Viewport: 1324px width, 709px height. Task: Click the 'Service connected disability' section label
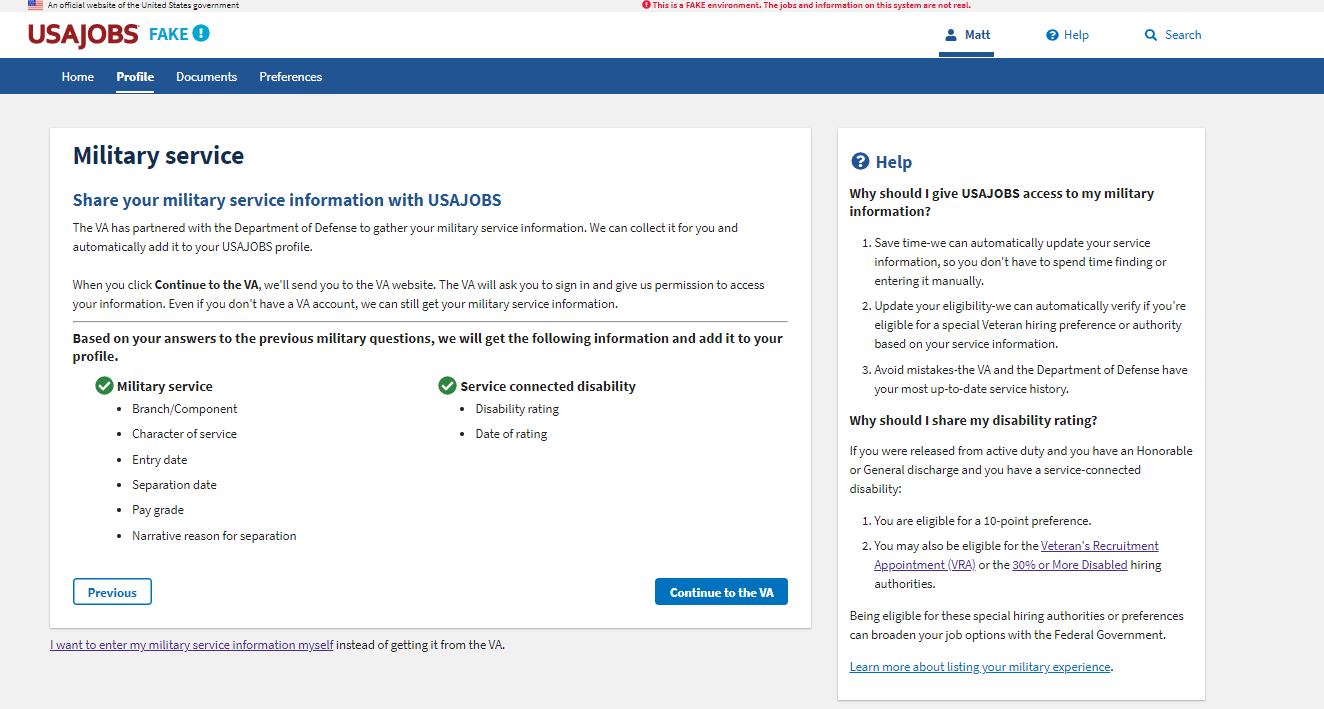548,386
